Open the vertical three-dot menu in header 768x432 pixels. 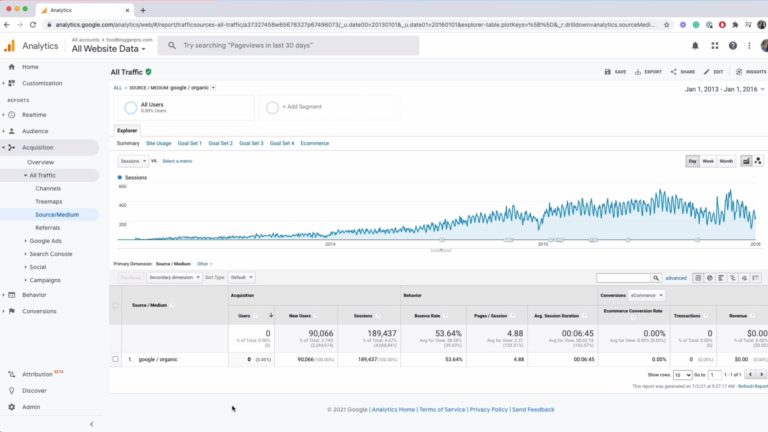point(749,46)
